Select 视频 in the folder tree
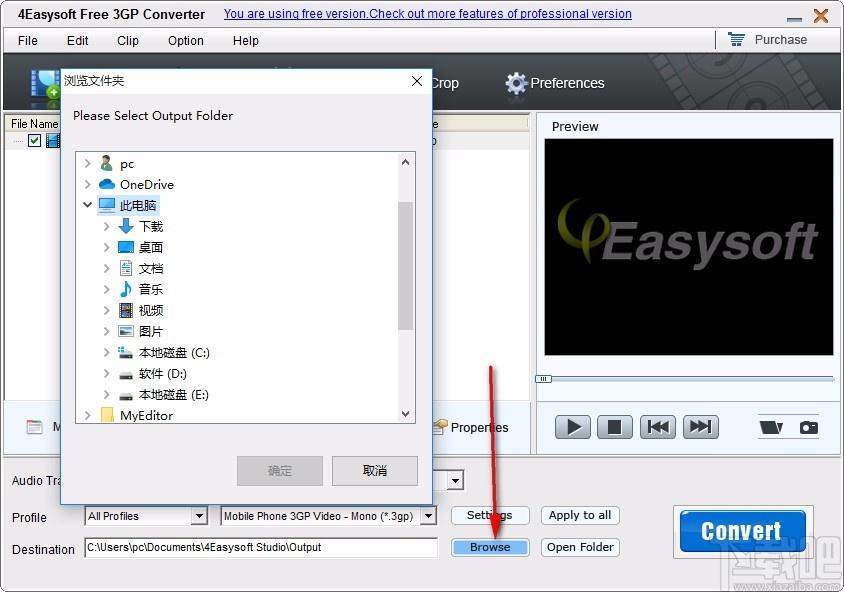 151,311
